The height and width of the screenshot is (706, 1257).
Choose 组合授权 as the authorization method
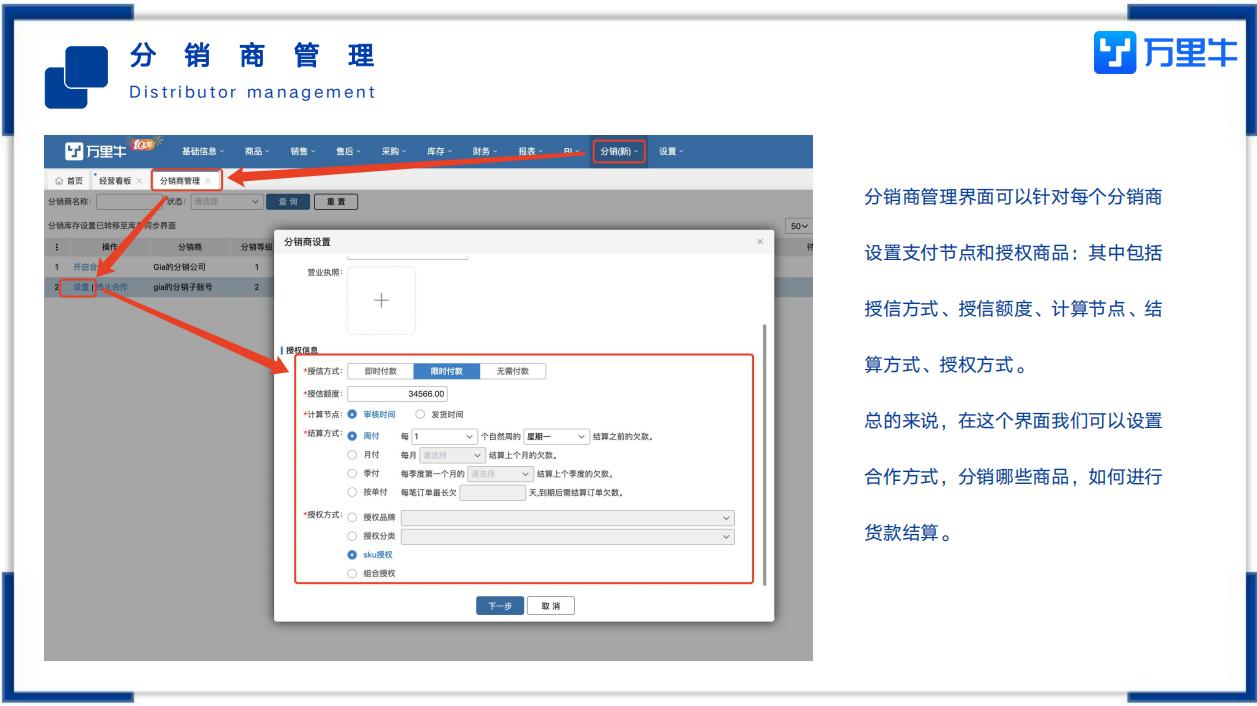(x=352, y=573)
